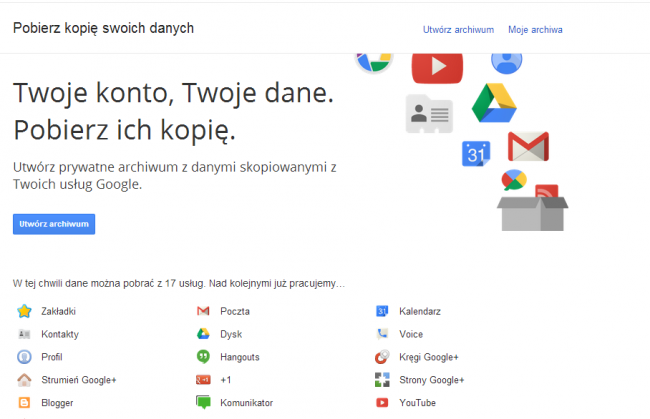Open the Utwórz archiwum header link

[x=458, y=30]
